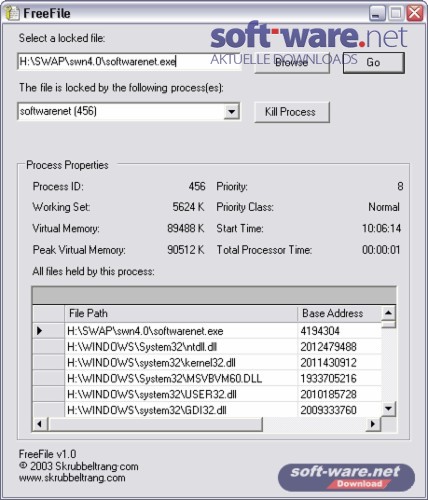Click the left arrow of the horizontal scrollbar
The height and width of the screenshot is (500, 428).
tap(40, 424)
